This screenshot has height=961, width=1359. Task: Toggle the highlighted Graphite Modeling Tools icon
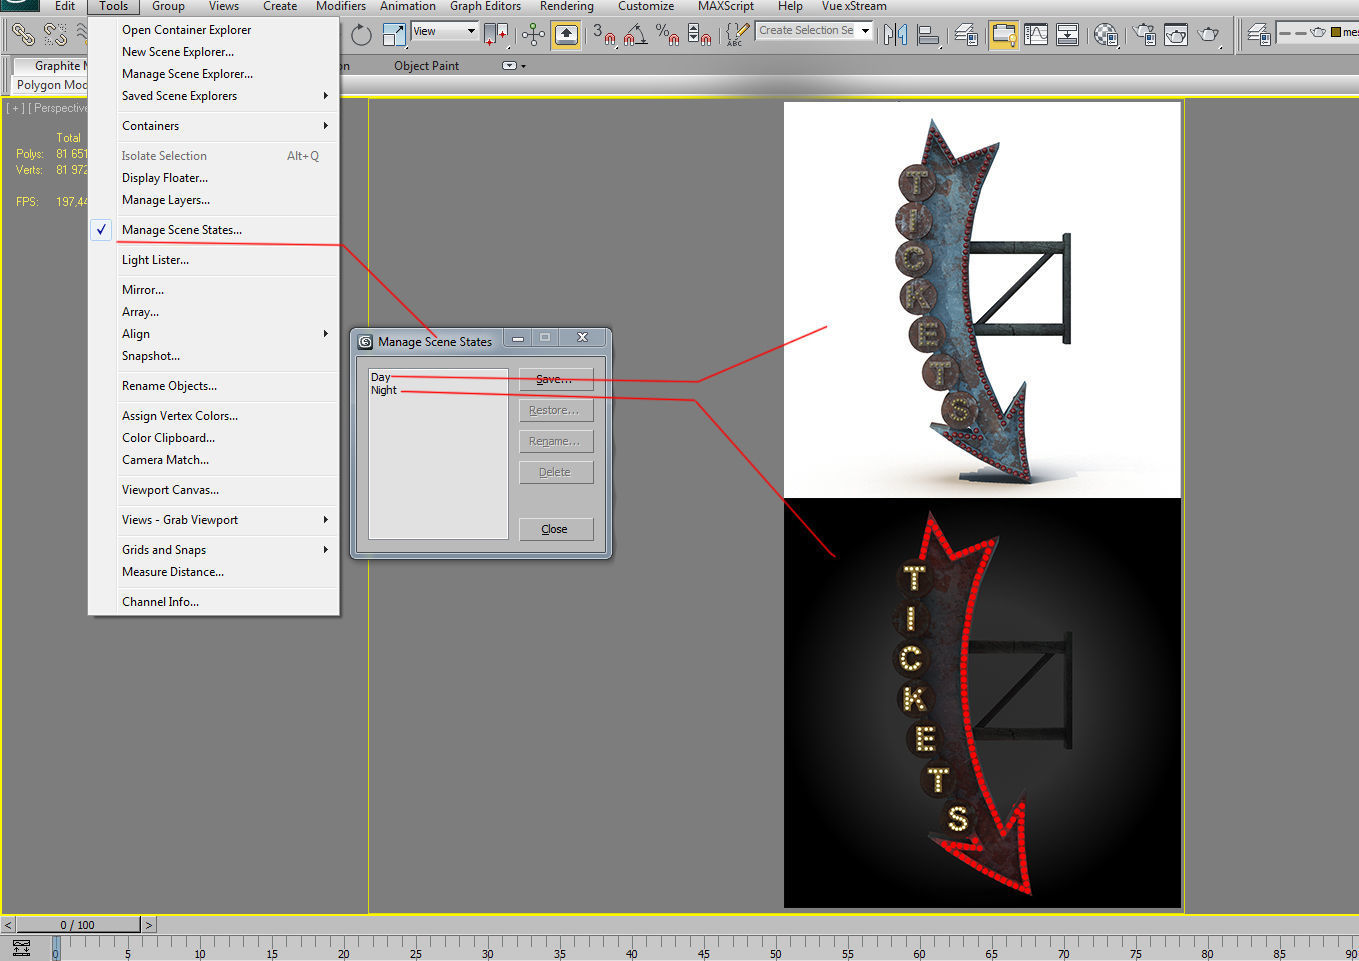[x=1003, y=35]
